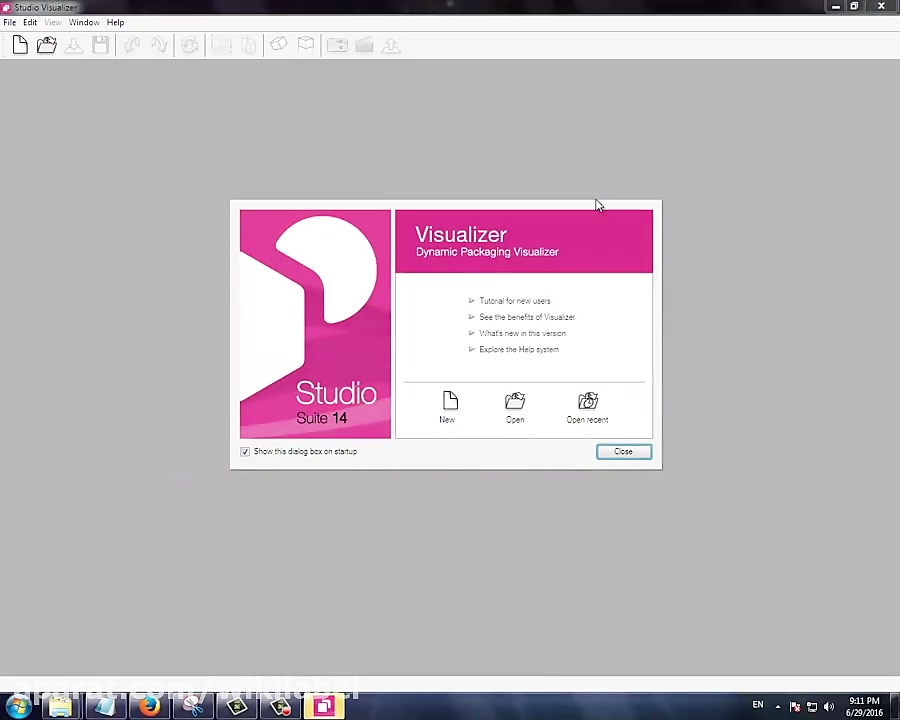Screen dimensions: 900x720
Task: Open Firefox from the taskbar
Action: (150, 706)
